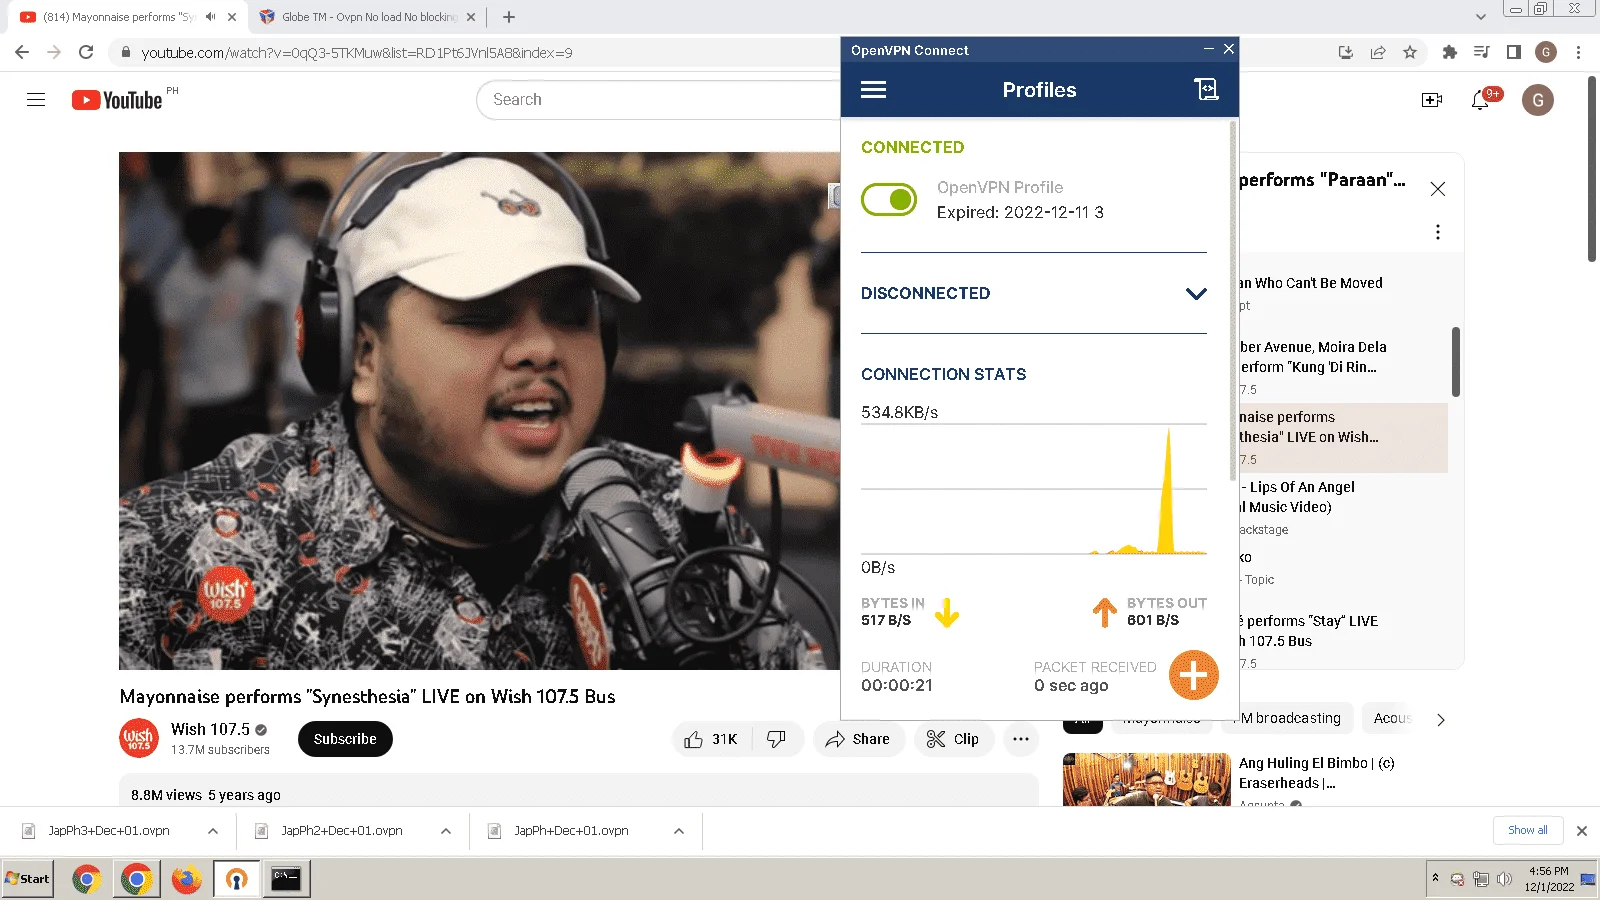Select playlist item 'Man Who Can't Be Moved'
The image size is (1600, 900).
tap(1342, 294)
